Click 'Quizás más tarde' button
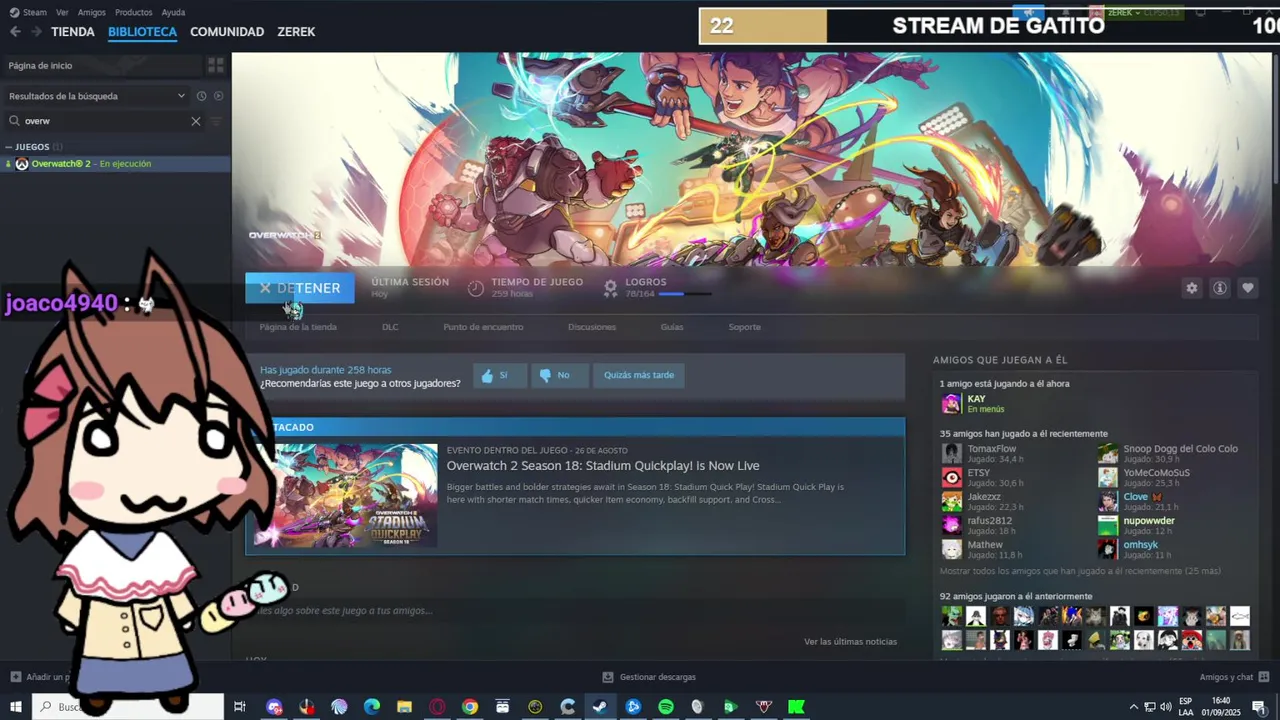This screenshot has width=1280, height=720. click(x=639, y=375)
